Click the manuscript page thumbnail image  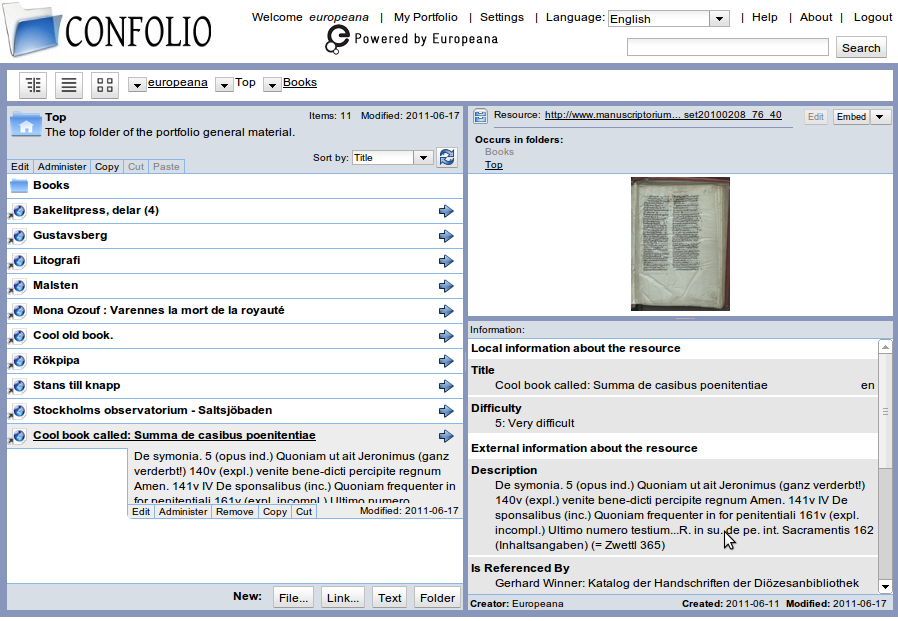point(679,244)
